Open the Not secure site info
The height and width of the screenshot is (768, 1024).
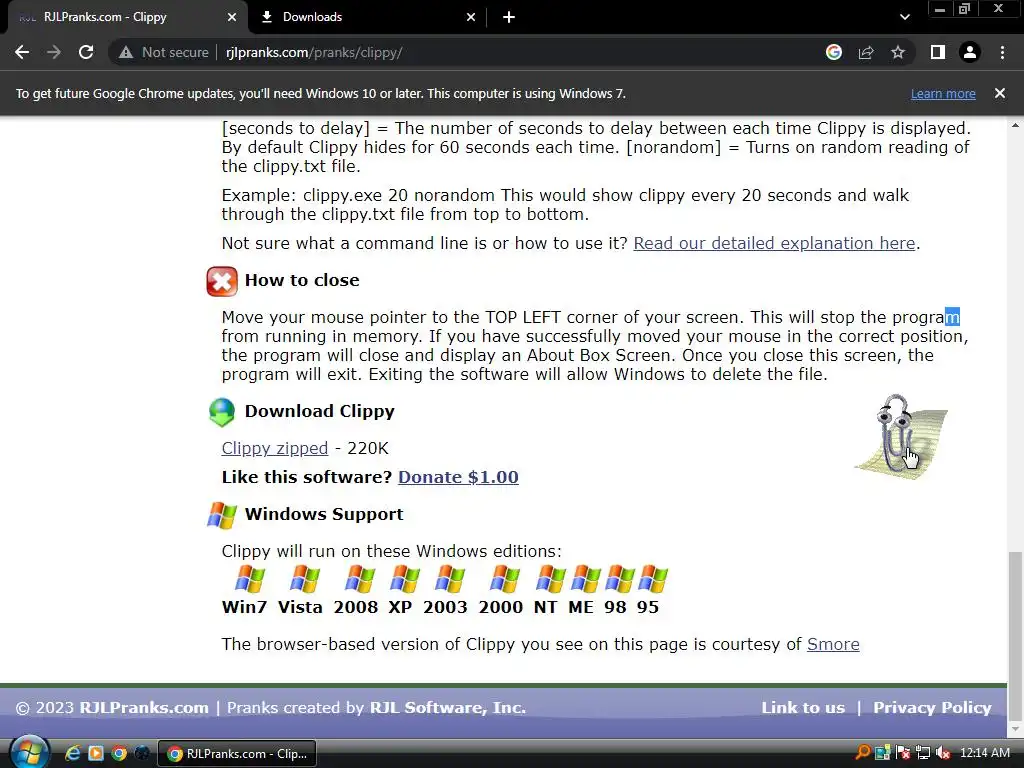(163, 52)
